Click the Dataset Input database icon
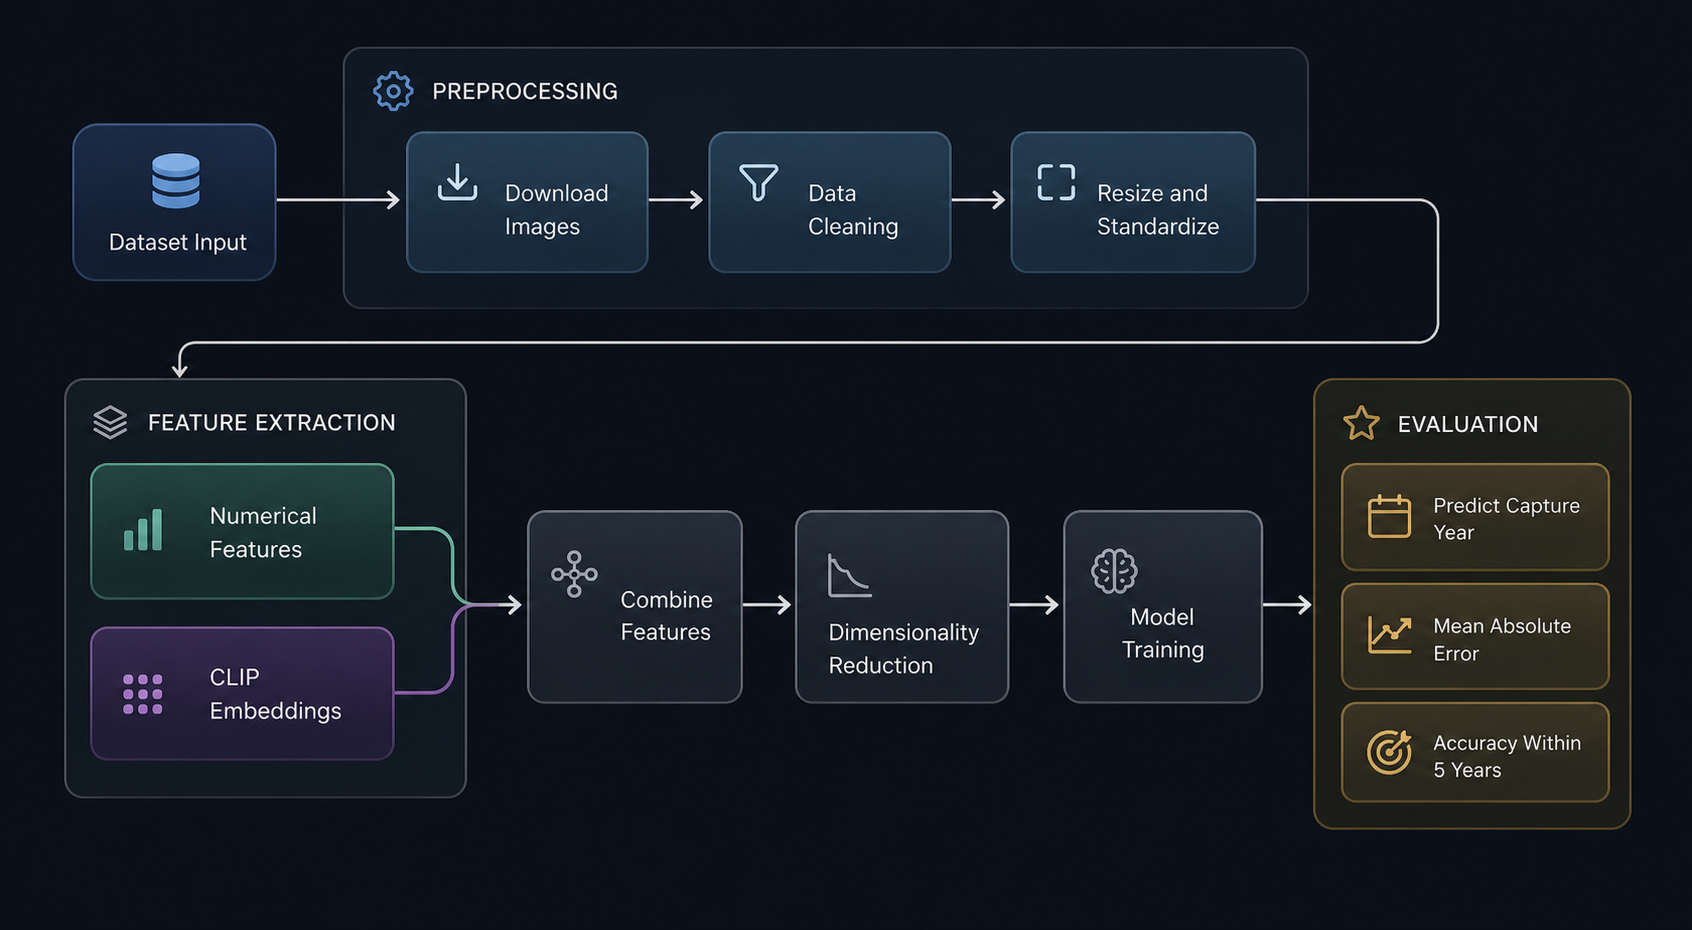 (176, 181)
